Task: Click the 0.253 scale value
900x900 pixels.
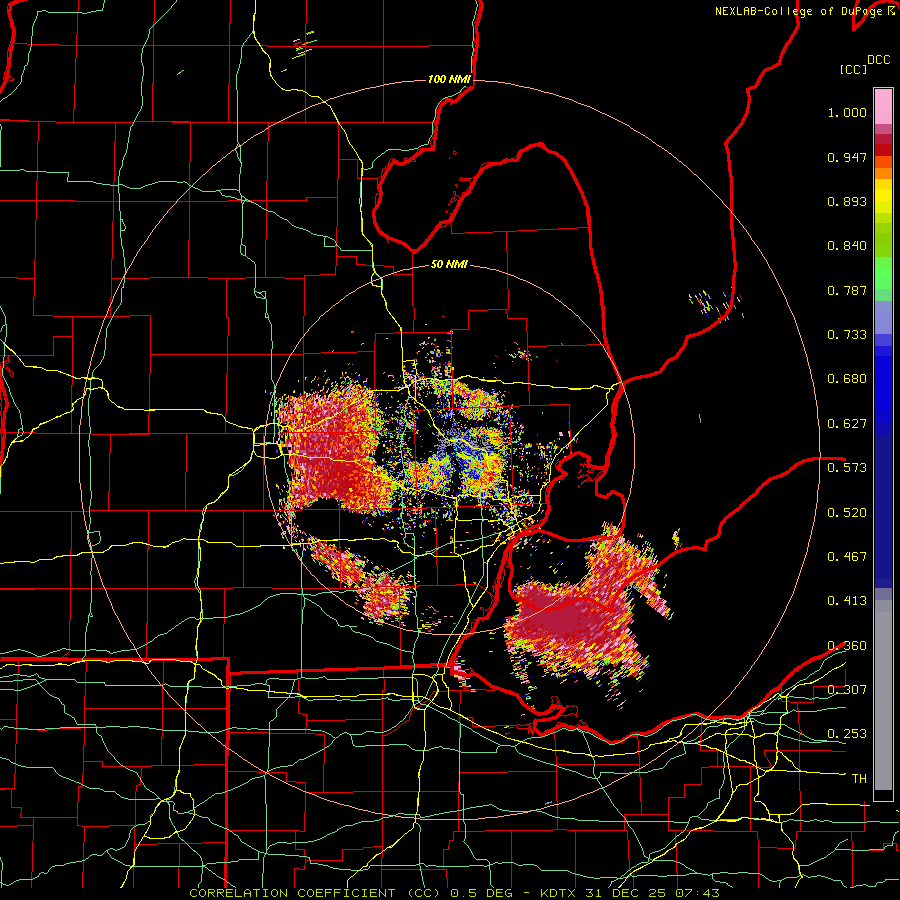Action: point(847,734)
